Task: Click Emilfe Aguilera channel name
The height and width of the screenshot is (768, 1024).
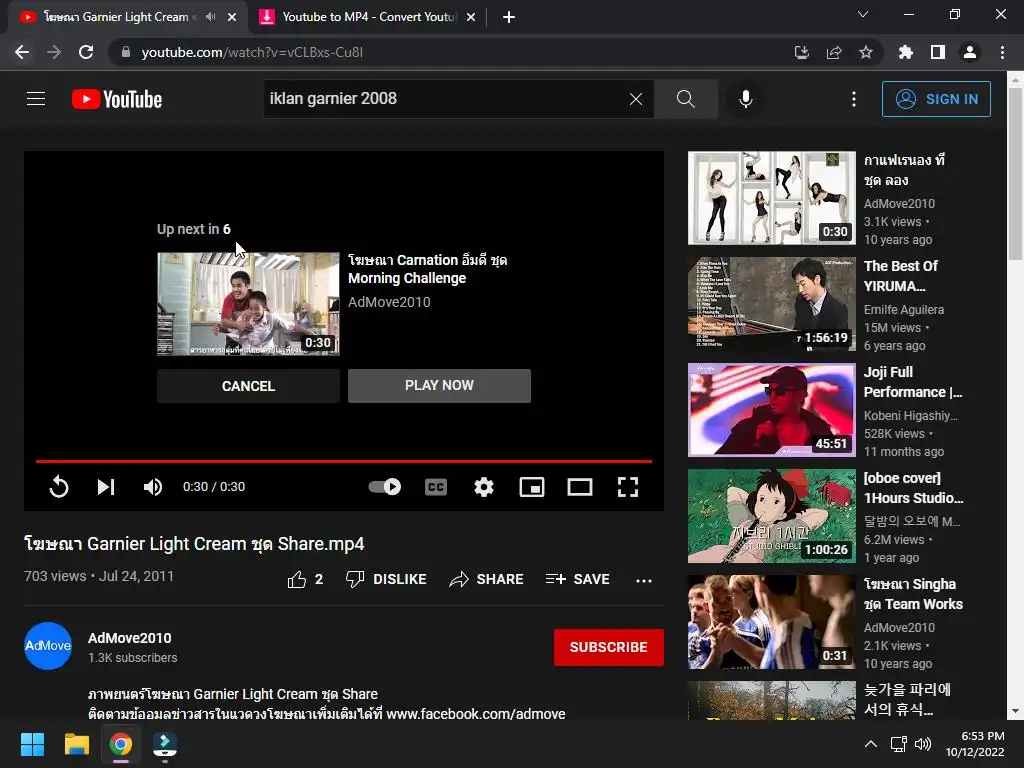Action: pyautogui.click(x=903, y=310)
